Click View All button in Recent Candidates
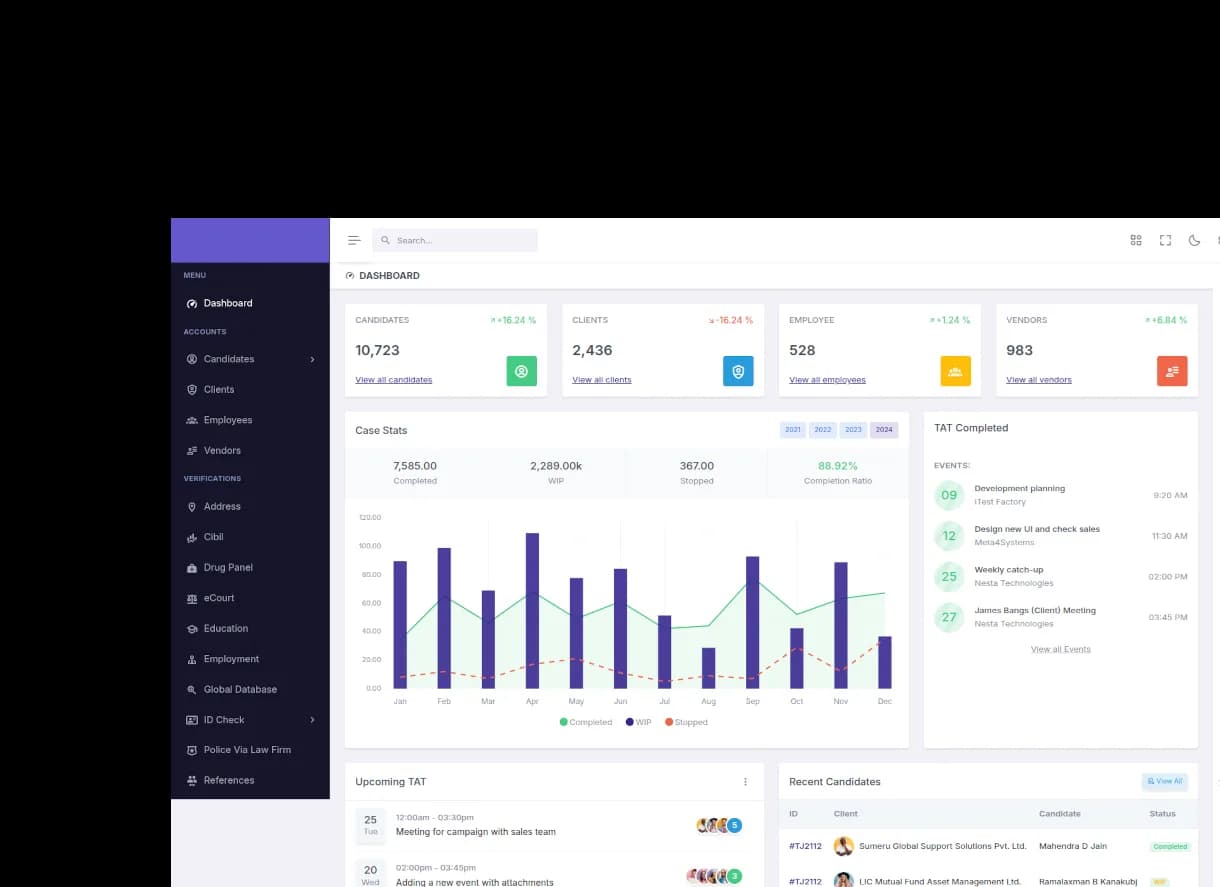This screenshot has height=887, width=1220. (x=1165, y=782)
